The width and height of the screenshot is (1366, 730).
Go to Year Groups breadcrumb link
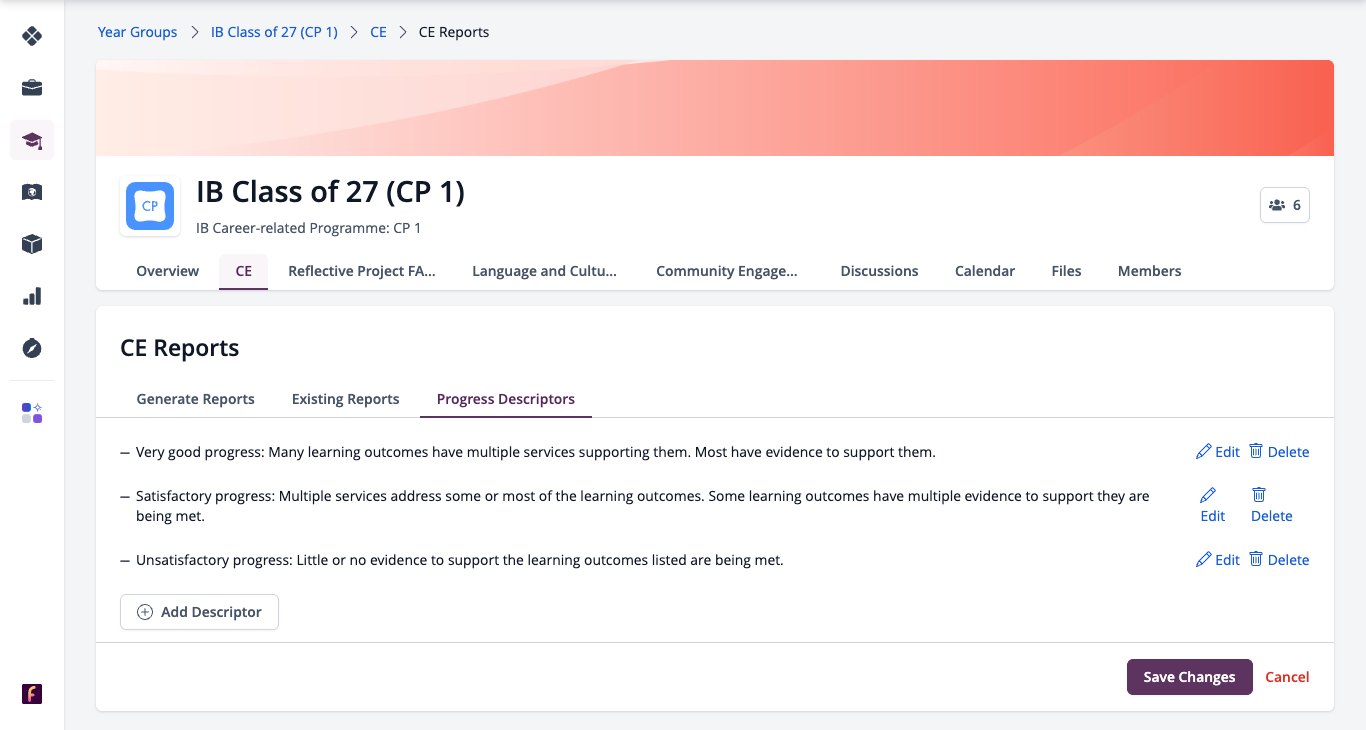click(x=137, y=32)
